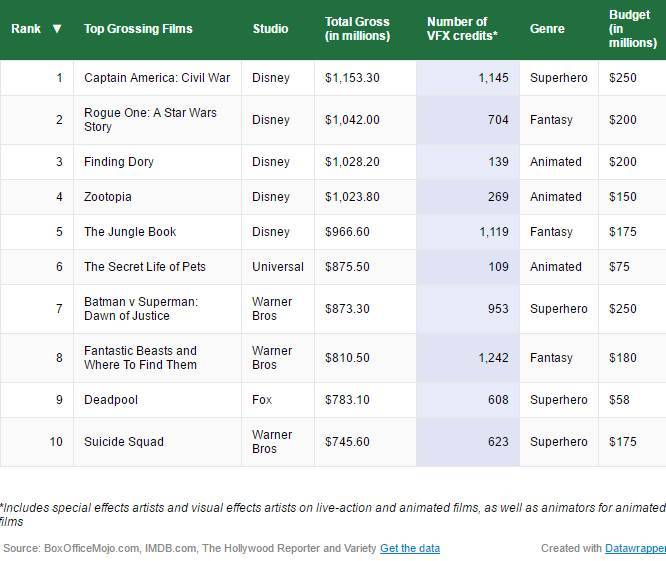Select the Suicide Squad title cell
The width and height of the screenshot is (666, 561).
[124, 442]
